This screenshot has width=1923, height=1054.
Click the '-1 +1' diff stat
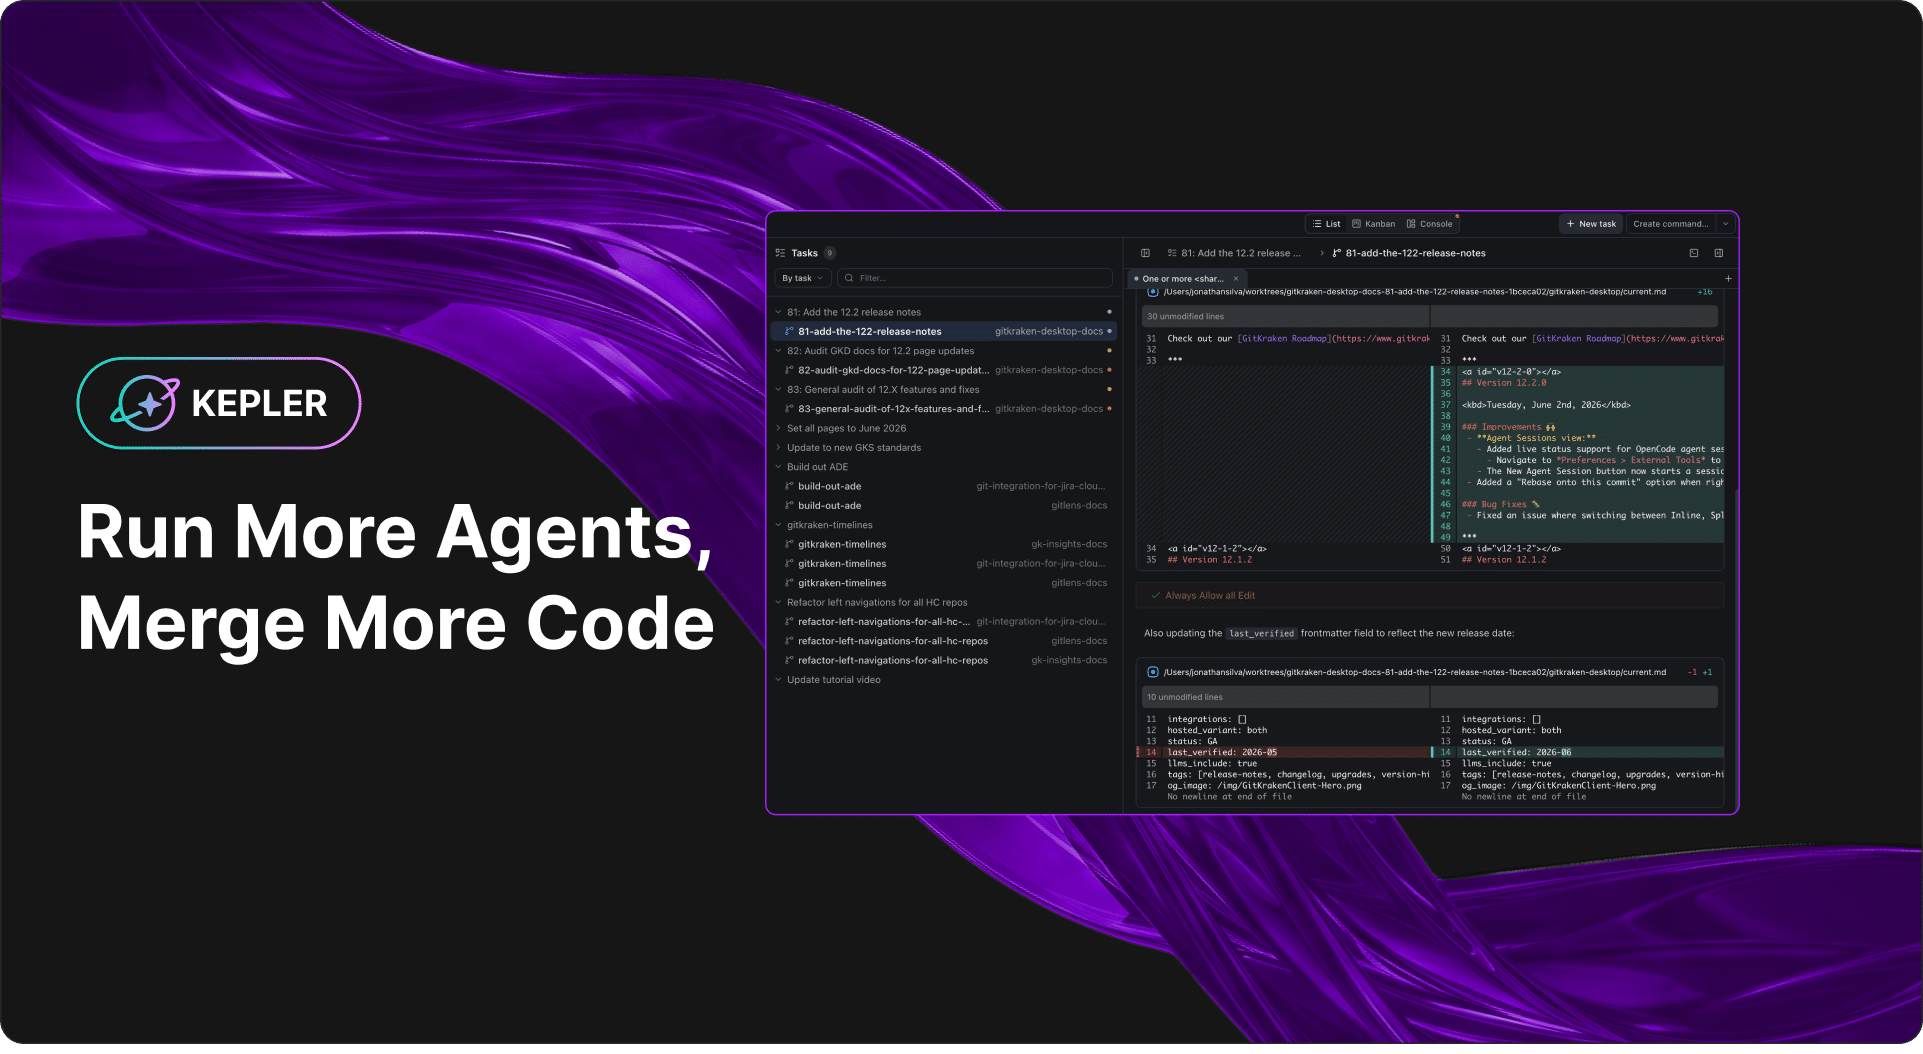click(x=1700, y=672)
